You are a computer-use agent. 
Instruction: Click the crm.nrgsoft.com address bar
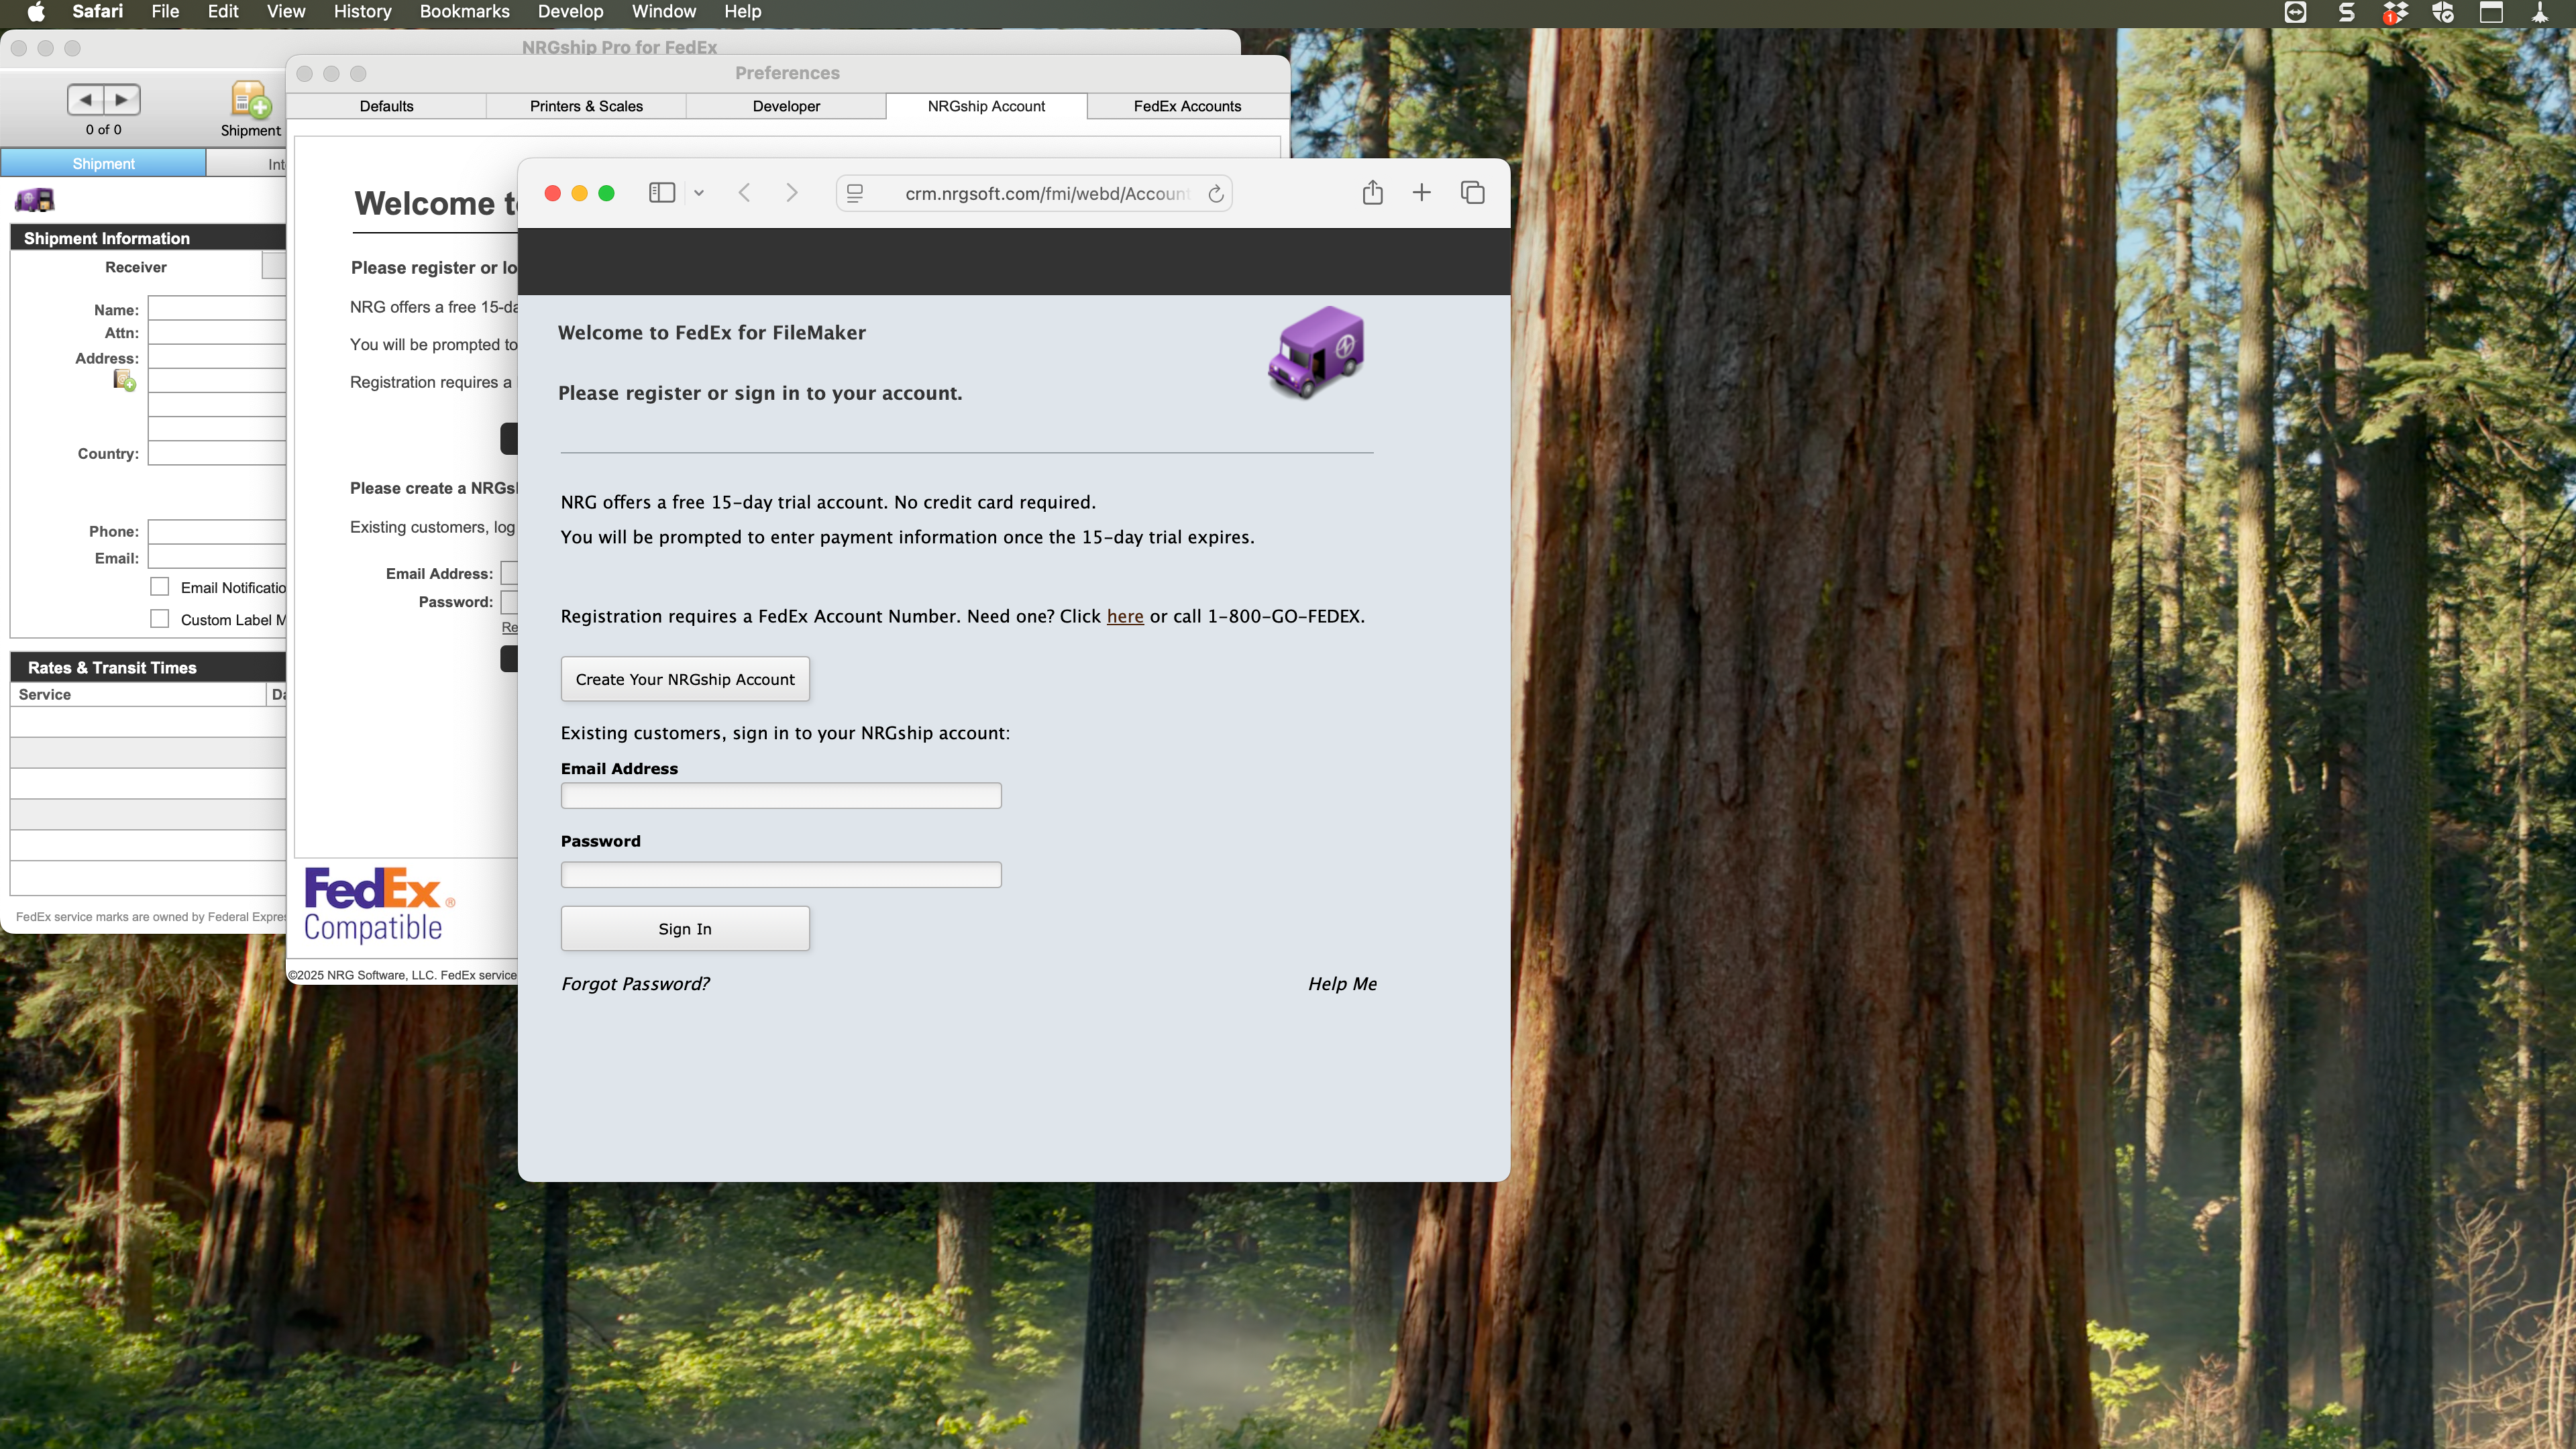tap(1034, 193)
